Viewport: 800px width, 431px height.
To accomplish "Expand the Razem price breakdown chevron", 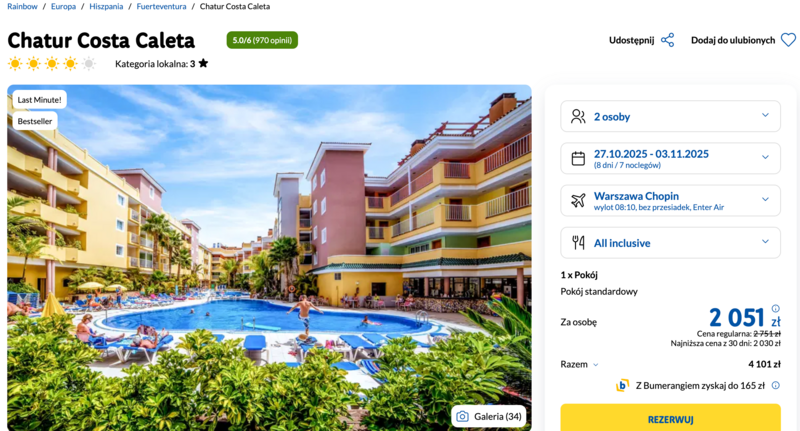I will tap(595, 365).
